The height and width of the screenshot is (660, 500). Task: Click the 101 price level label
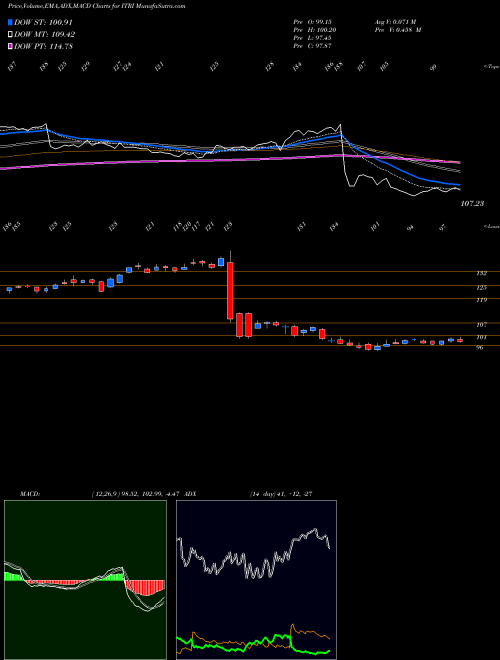(x=481, y=337)
